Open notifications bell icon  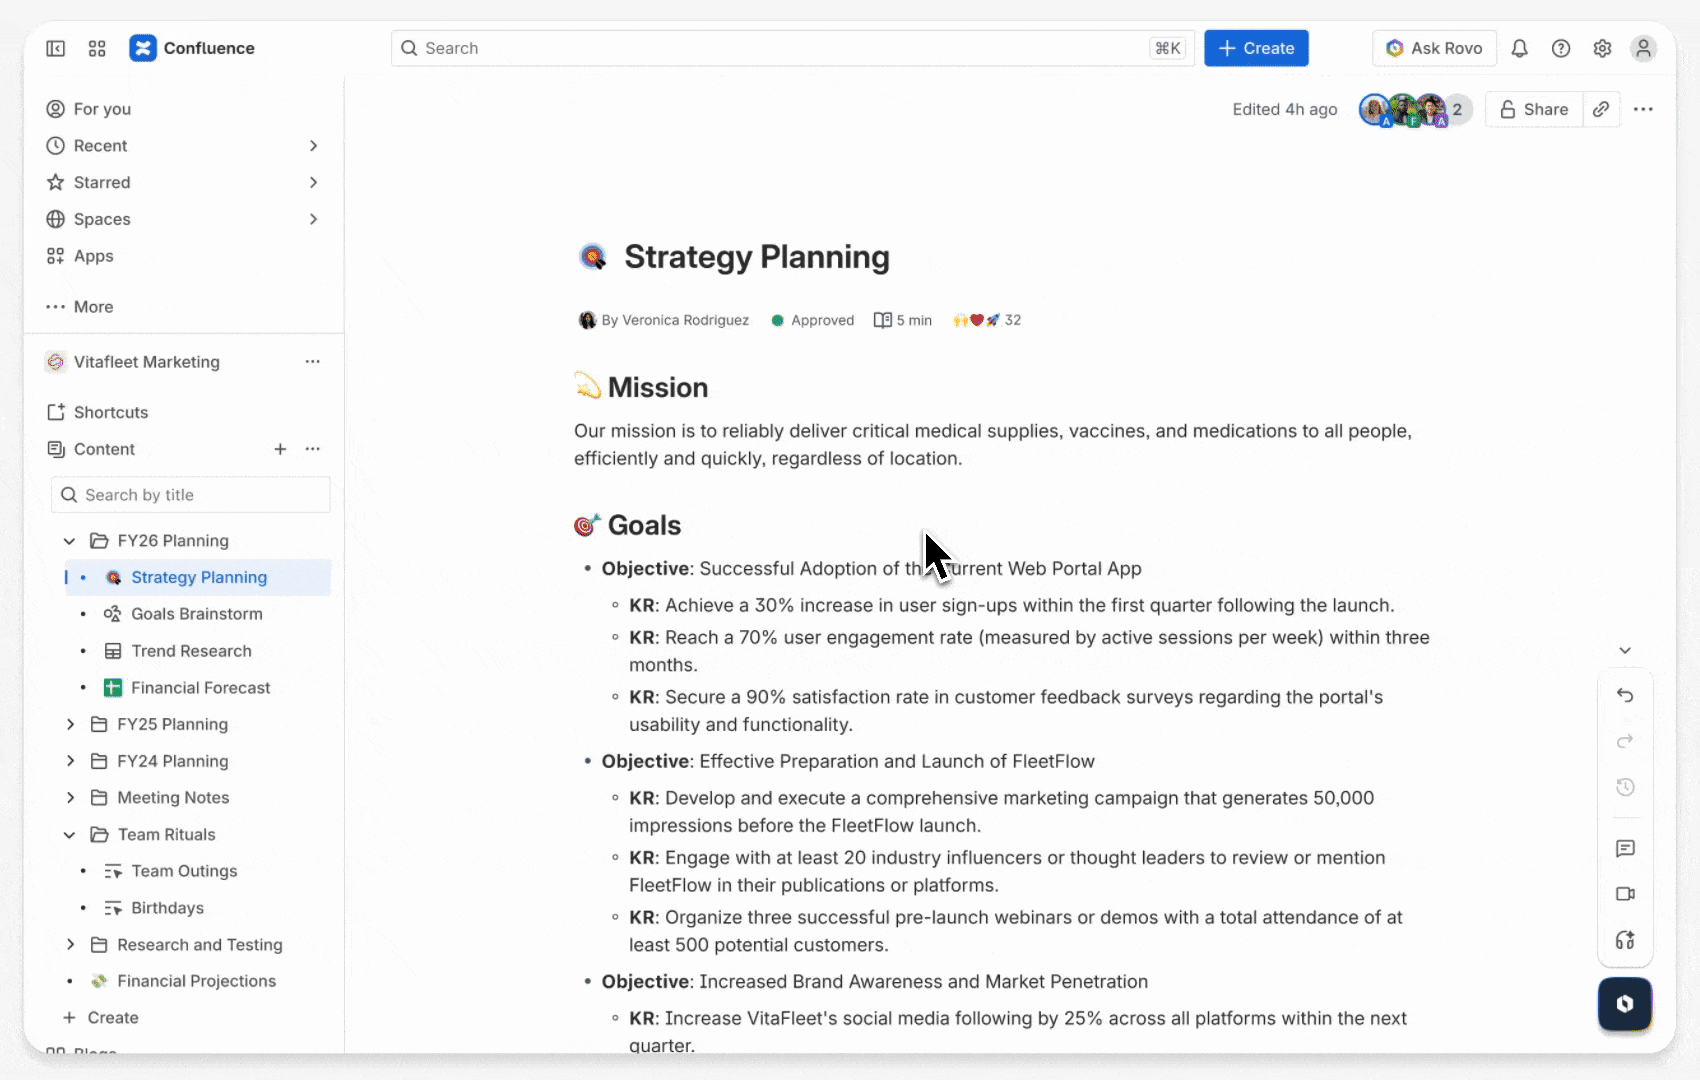1519,48
